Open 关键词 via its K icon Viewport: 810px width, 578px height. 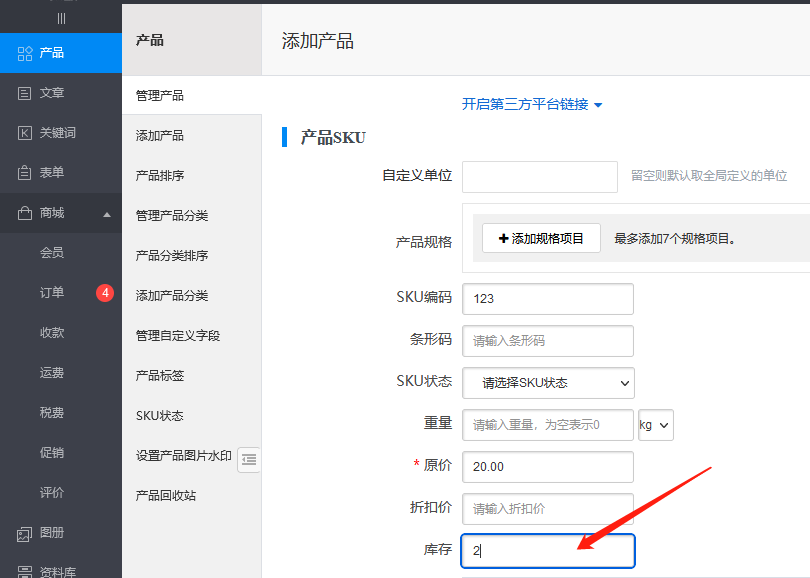click(25, 133)
